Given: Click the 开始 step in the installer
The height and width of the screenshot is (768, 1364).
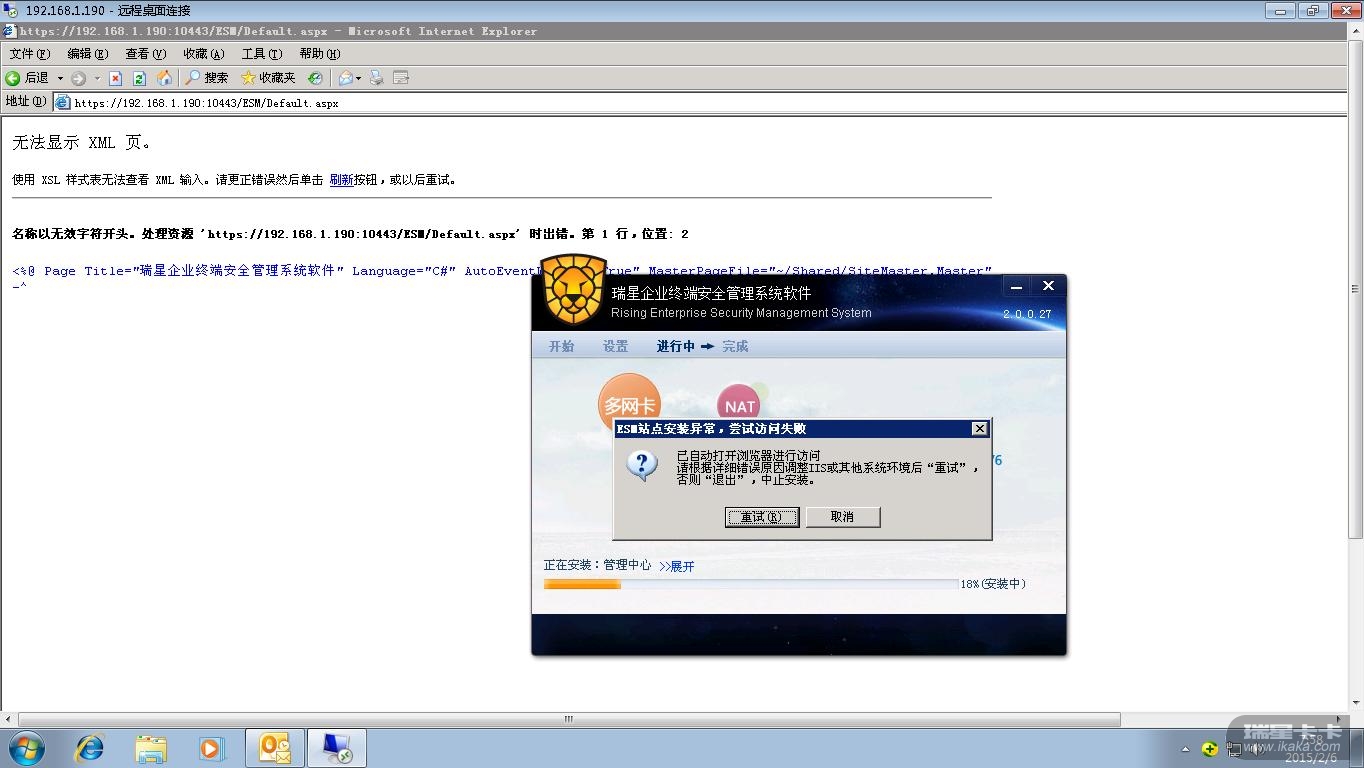Looking at the screenshot, I should tap(561, 346).
